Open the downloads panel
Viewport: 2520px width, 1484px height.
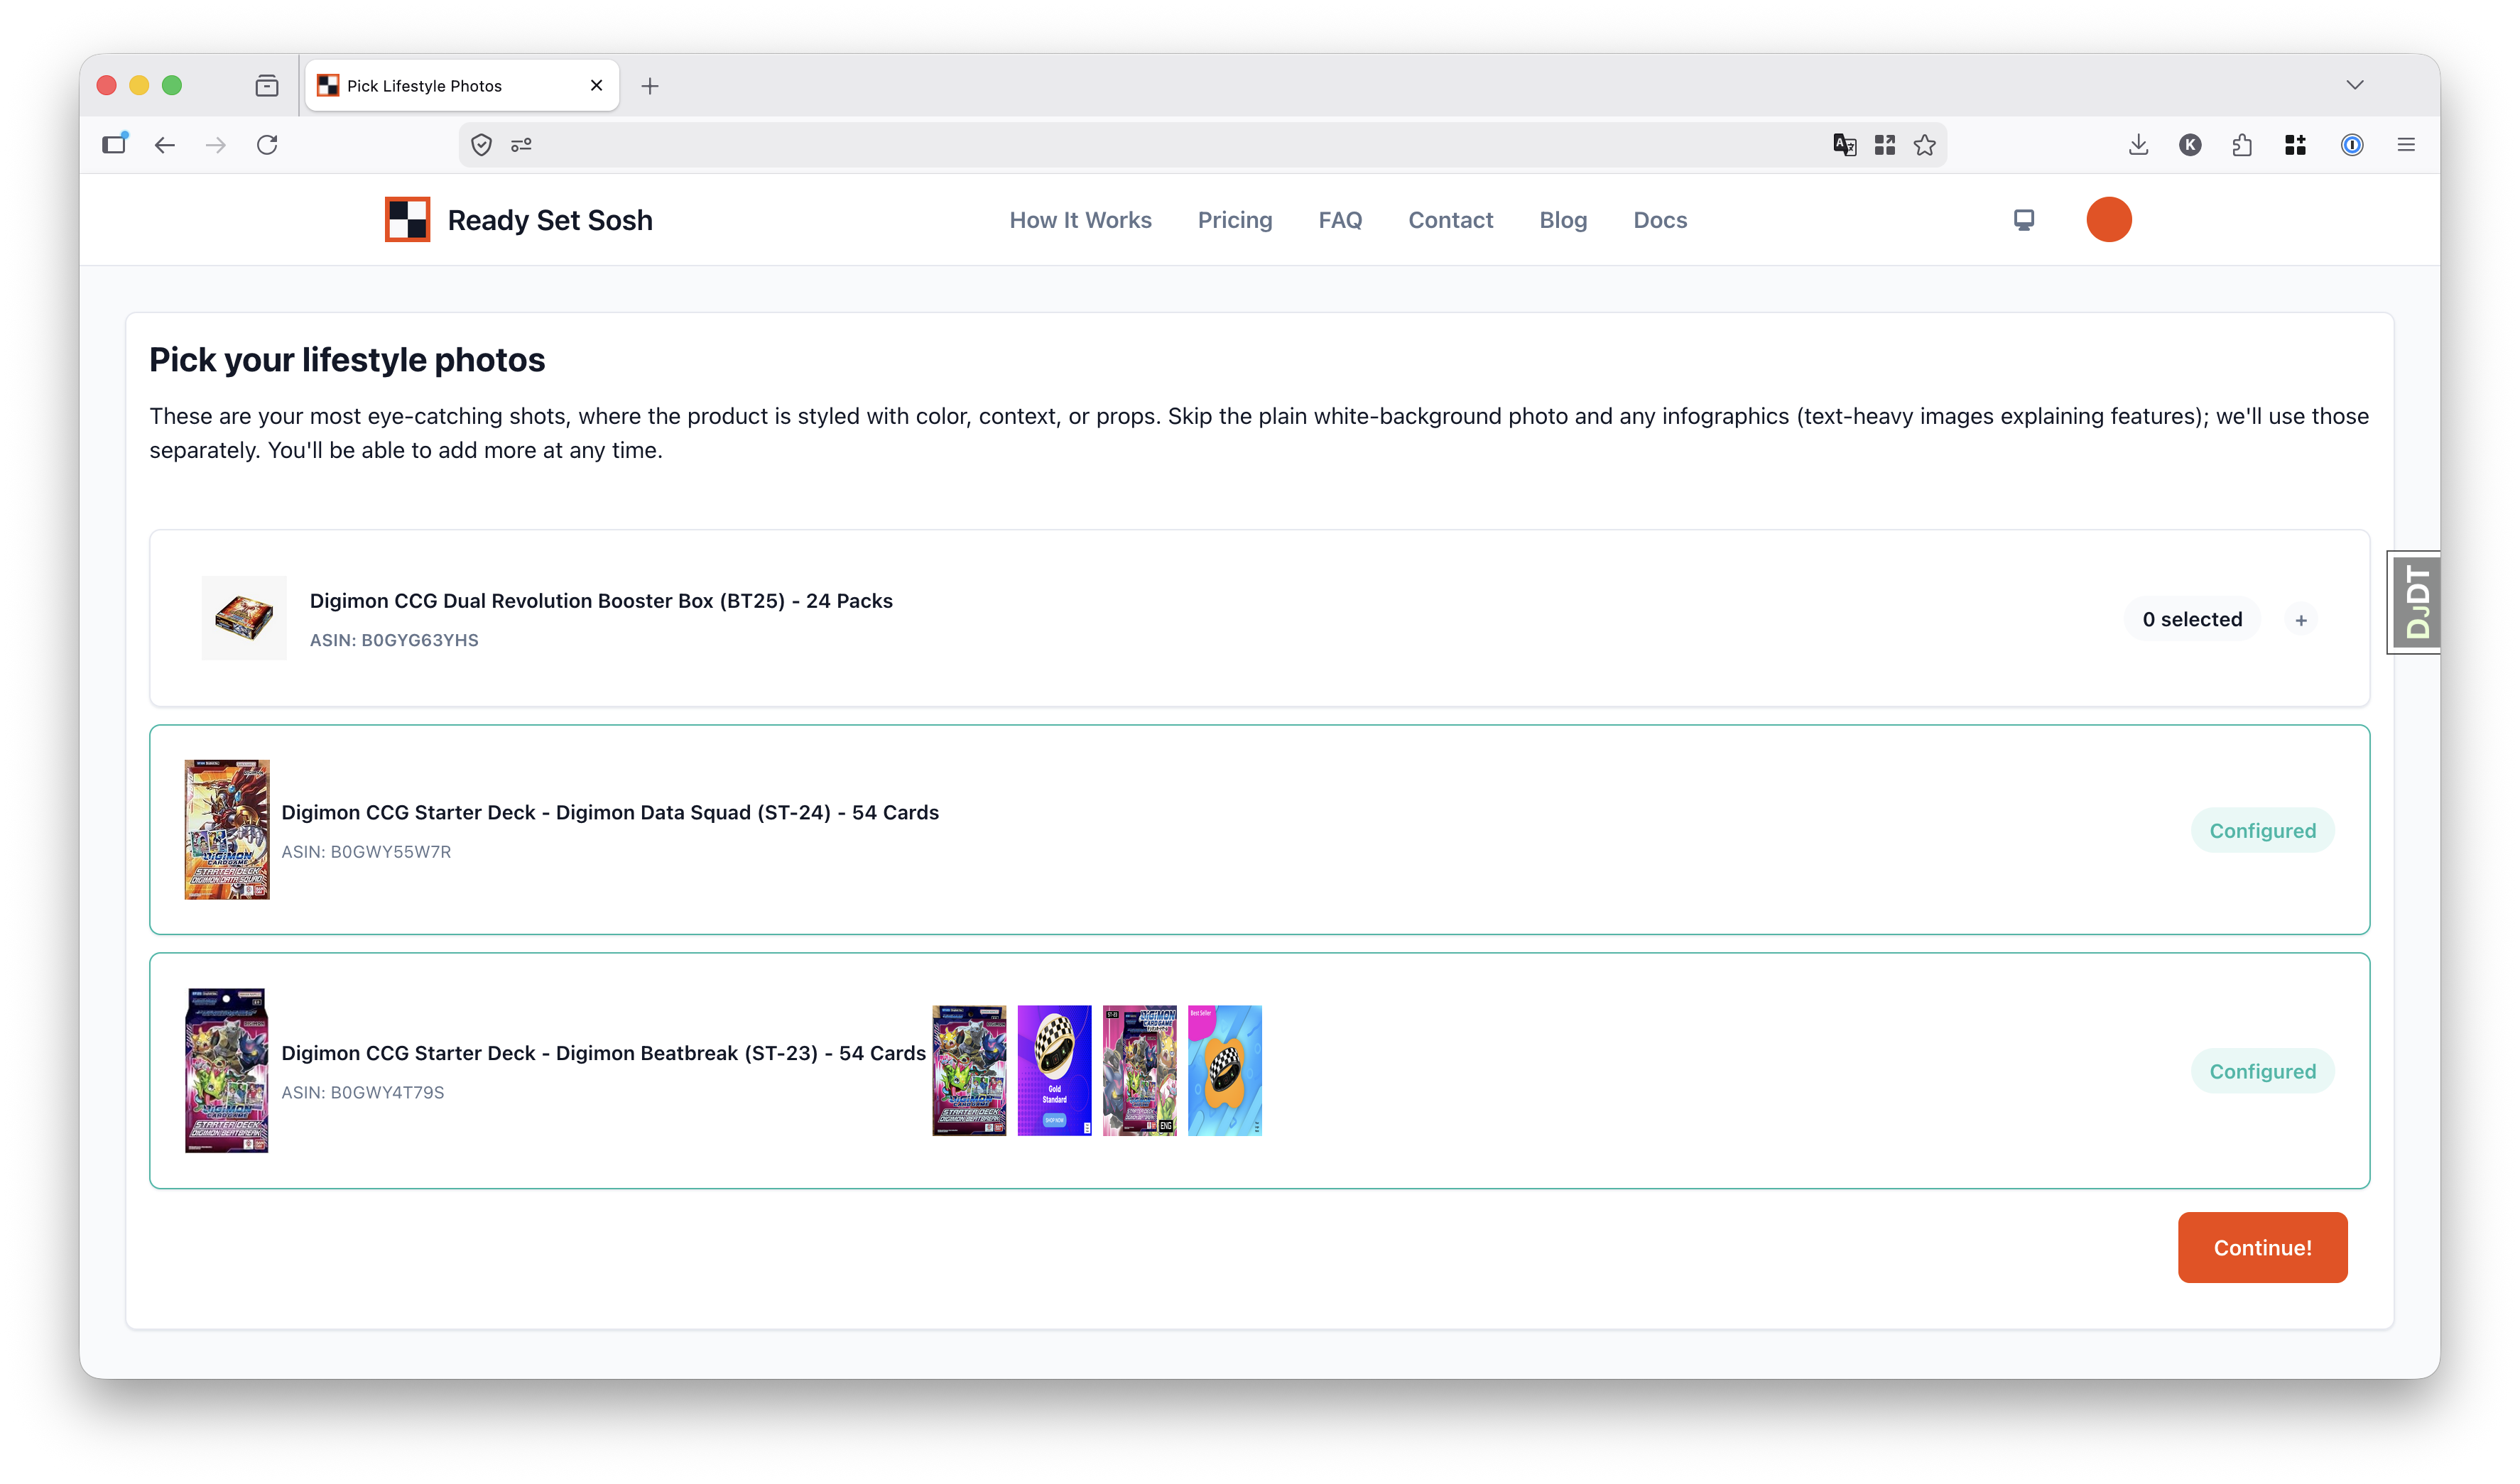pos(2138,145)
